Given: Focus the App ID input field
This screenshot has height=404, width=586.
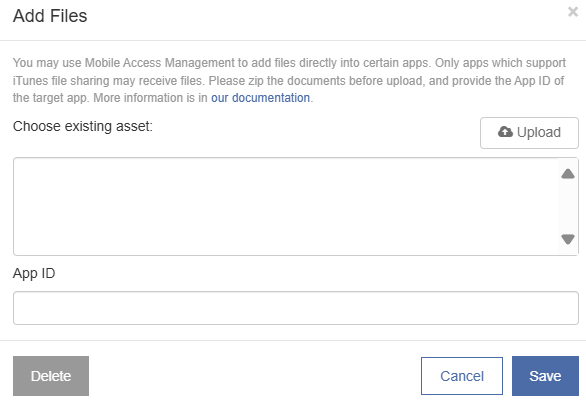Looking at the screenshot, I should (x=296, y=308).
